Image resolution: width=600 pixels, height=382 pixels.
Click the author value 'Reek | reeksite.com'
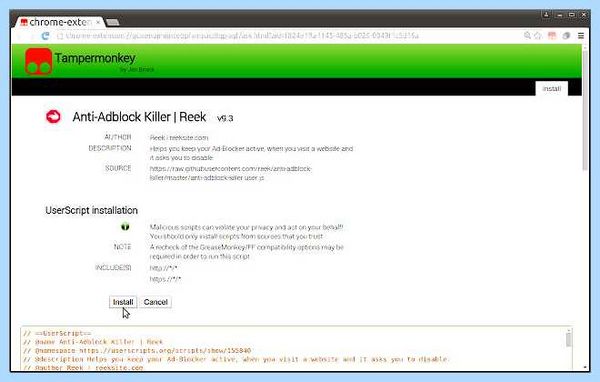coord(179,137)
